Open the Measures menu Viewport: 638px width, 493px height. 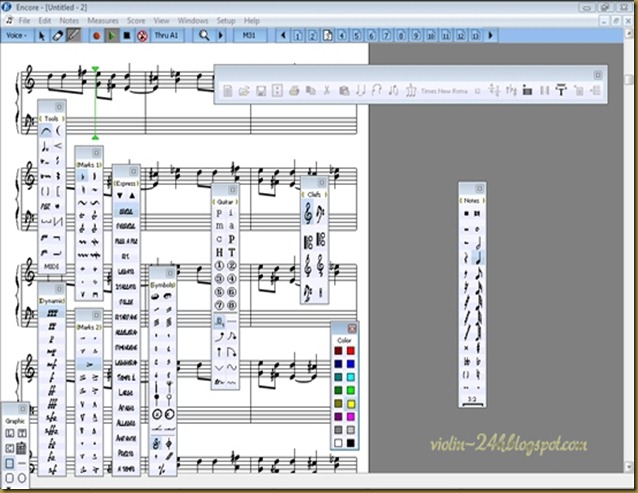tap(103, 20)
